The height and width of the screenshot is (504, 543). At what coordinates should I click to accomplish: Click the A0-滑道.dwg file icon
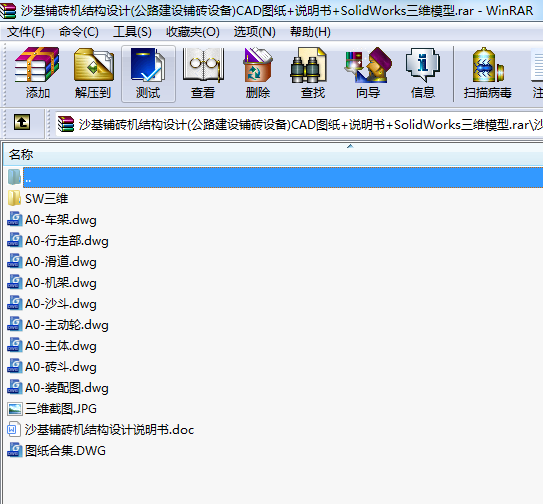(x=15, y=261)
